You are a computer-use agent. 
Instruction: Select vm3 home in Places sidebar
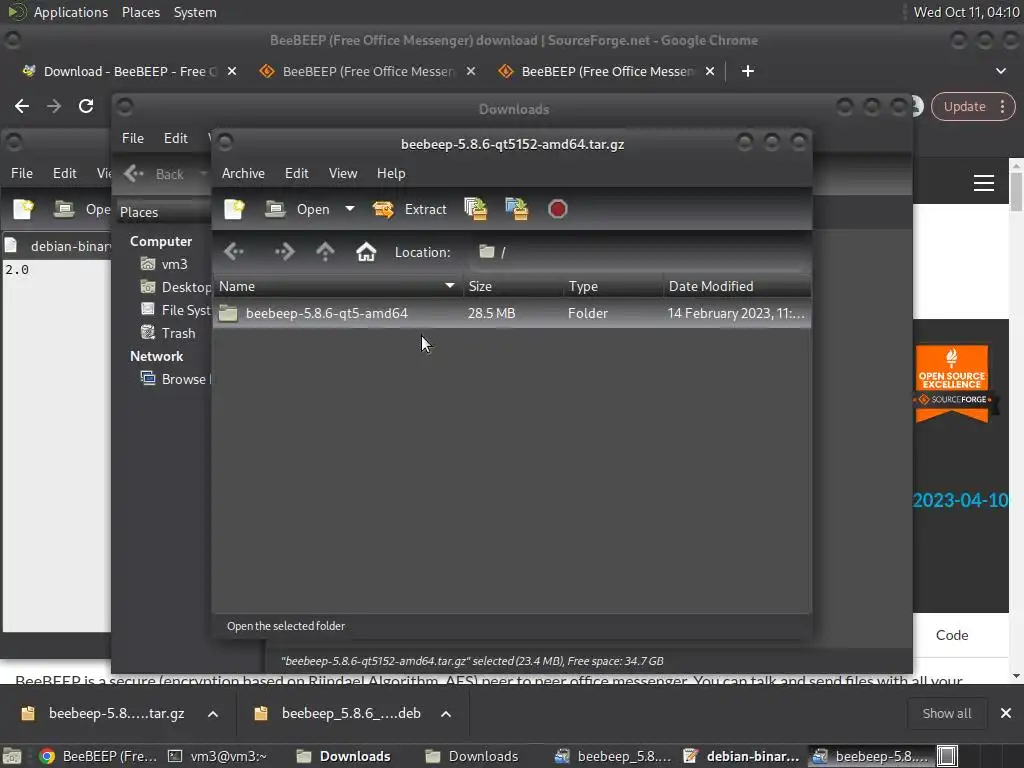(x=165, y=264)
